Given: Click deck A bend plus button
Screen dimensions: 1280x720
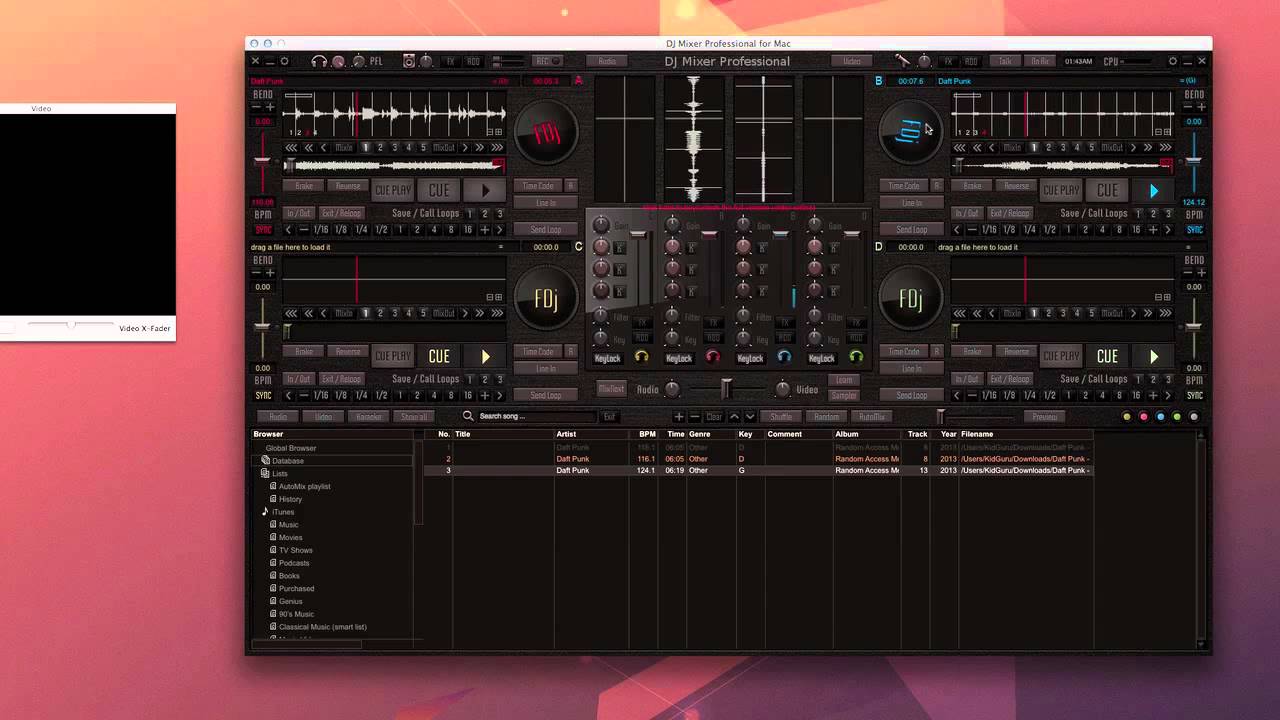Looking at the screenshot, I should (270, 106).
